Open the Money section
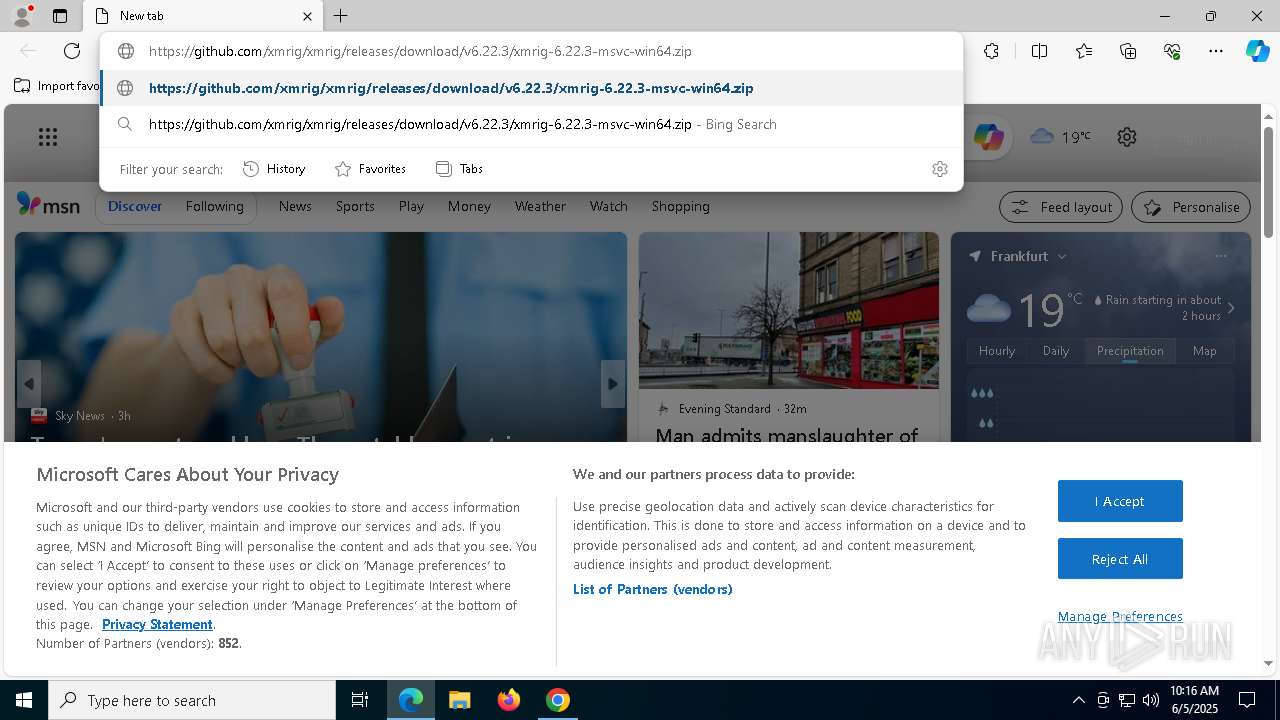The image size is (1280, 720). 469,206
